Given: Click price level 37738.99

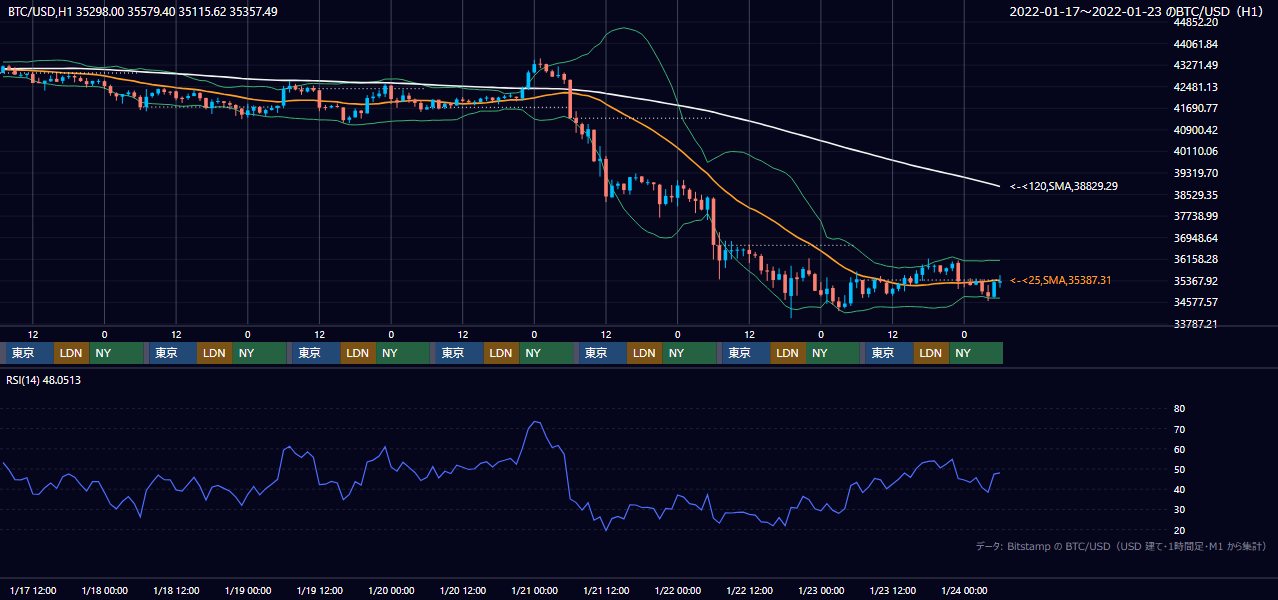Looking at the screenshot, I should (x=1195, y=216).
